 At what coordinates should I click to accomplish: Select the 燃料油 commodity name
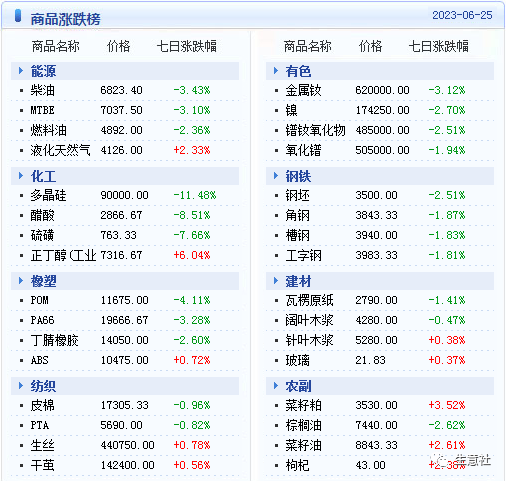click(48, 130)
